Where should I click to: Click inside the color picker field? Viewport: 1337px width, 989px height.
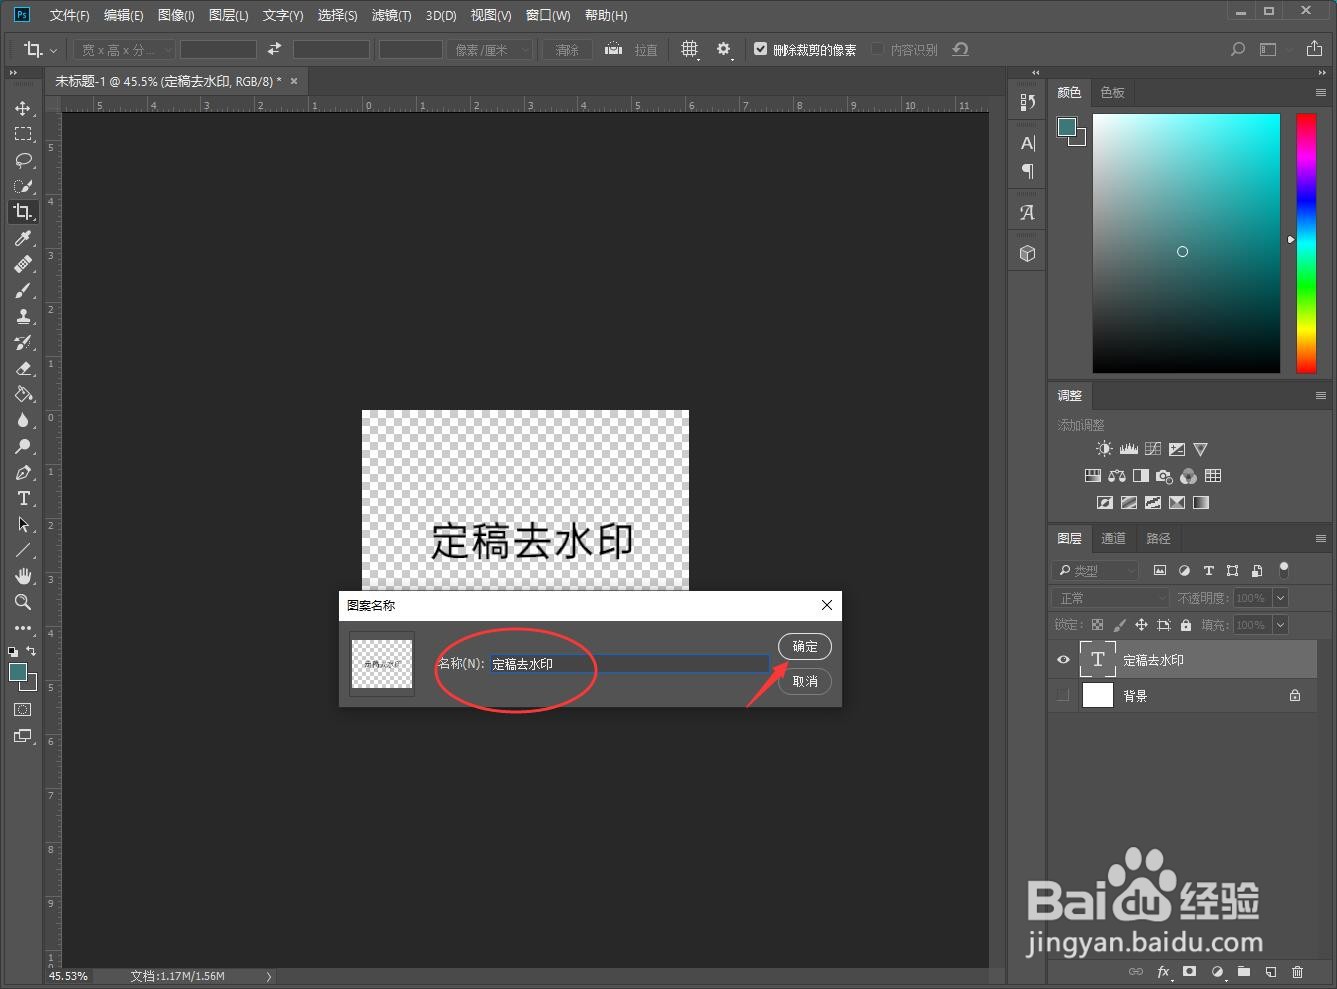pos(1186,243)
